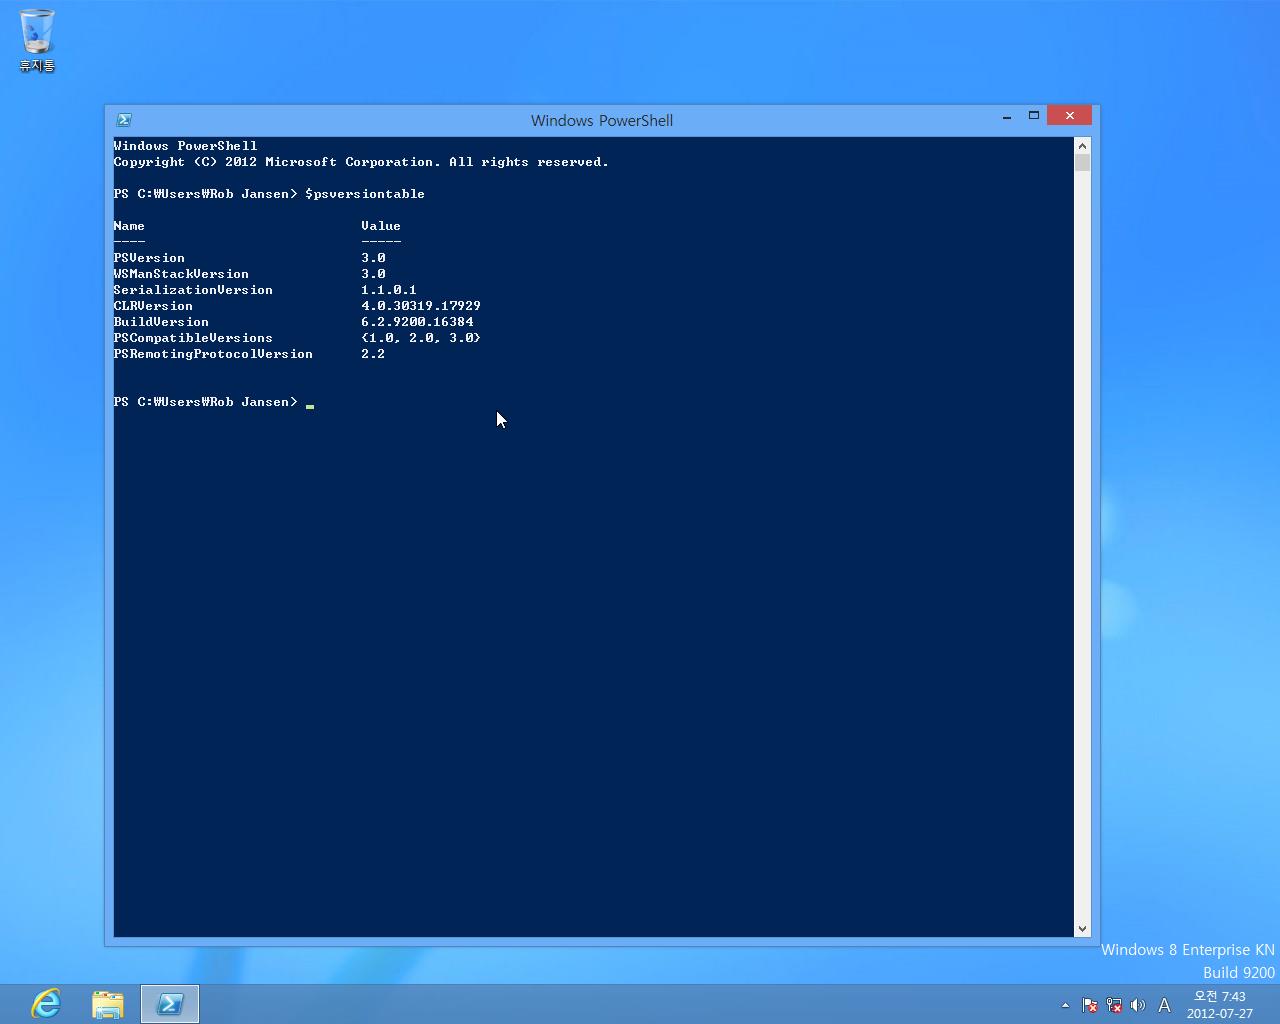Maximize the Windows PowerShell window
The width and height of the screenshot is (1280, 1024).
click(x=1034, y=116)
